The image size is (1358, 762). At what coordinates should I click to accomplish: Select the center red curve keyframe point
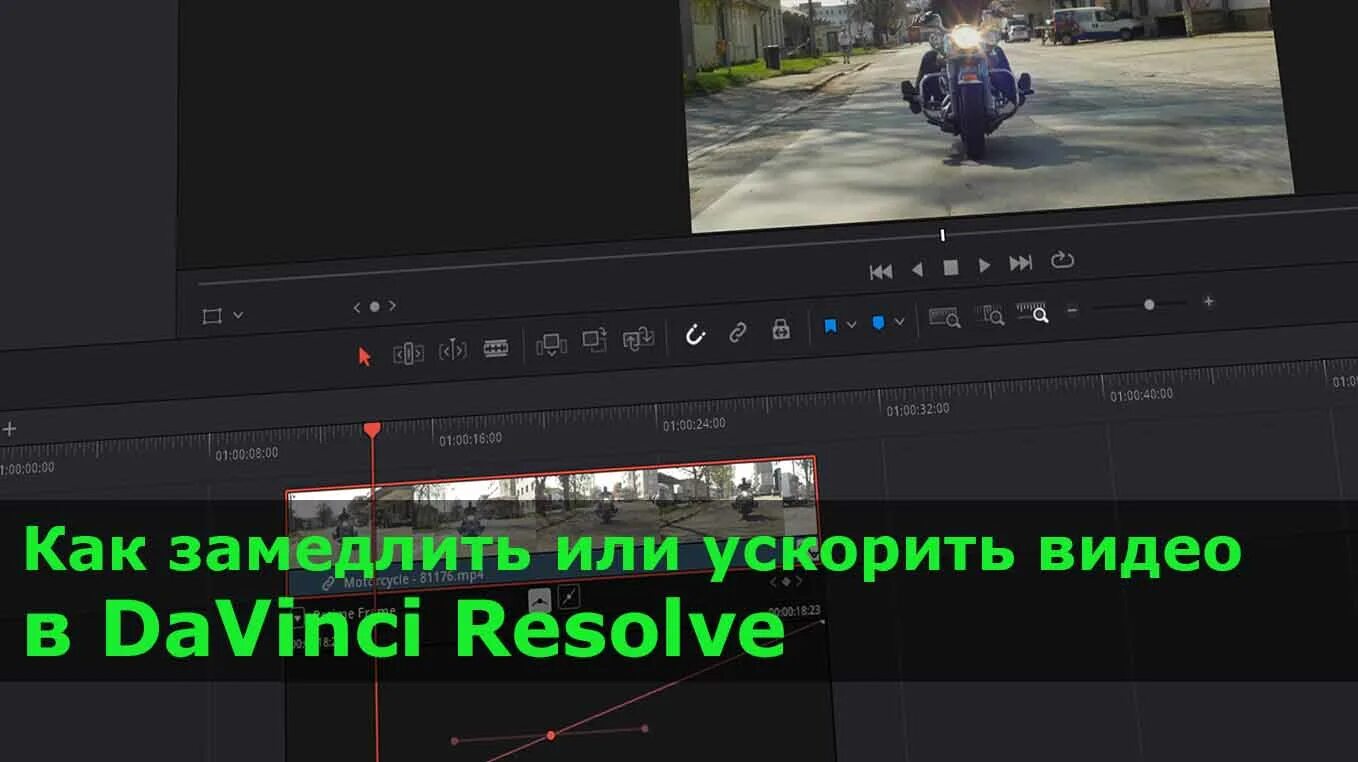point(550,735)
